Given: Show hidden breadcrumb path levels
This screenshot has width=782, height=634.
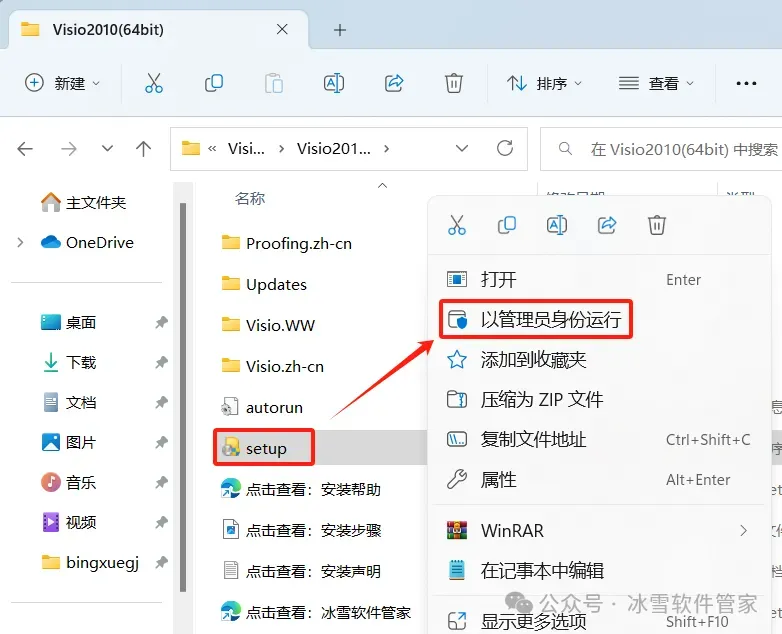Looking at the screenshot, I should point(212,149).
